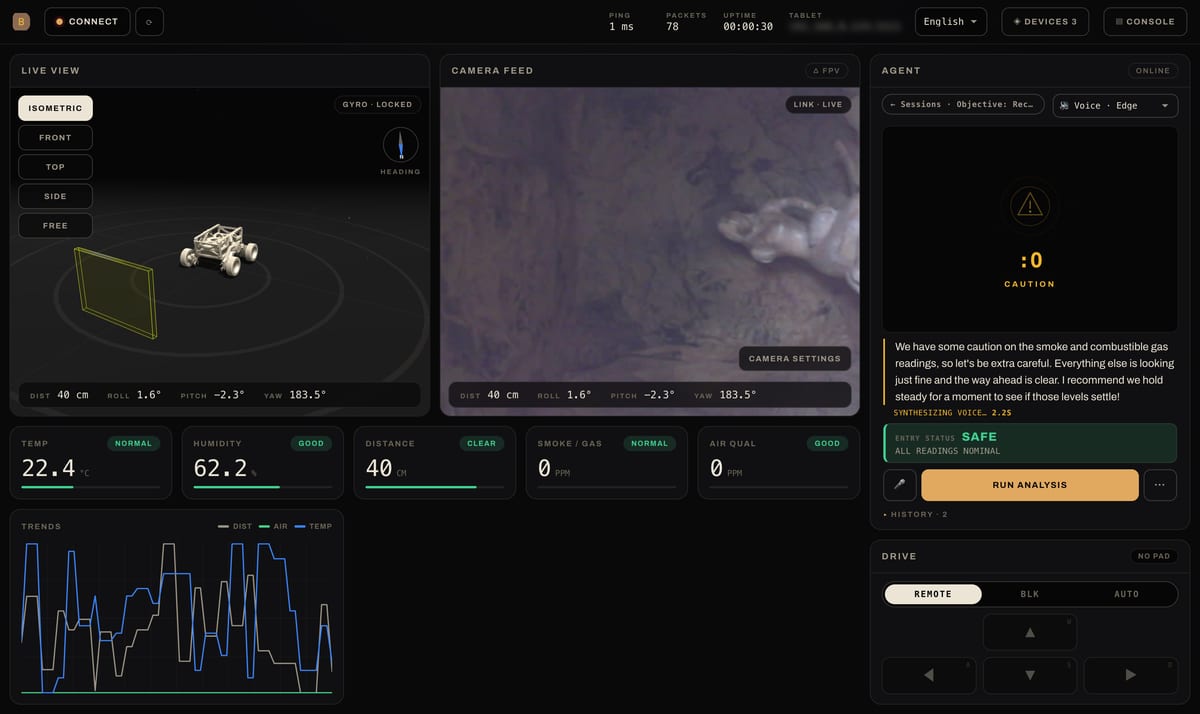The height and width of the screenshot is (714, 1200).
Task: Select AUTO drive mode
Action: pyautogui.click(x=1126, y=594)
